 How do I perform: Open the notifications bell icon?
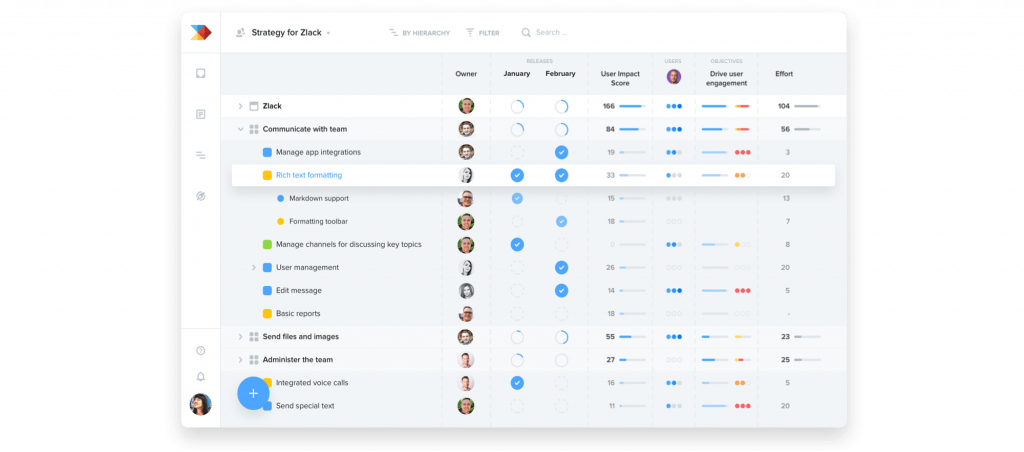[200, 377]
